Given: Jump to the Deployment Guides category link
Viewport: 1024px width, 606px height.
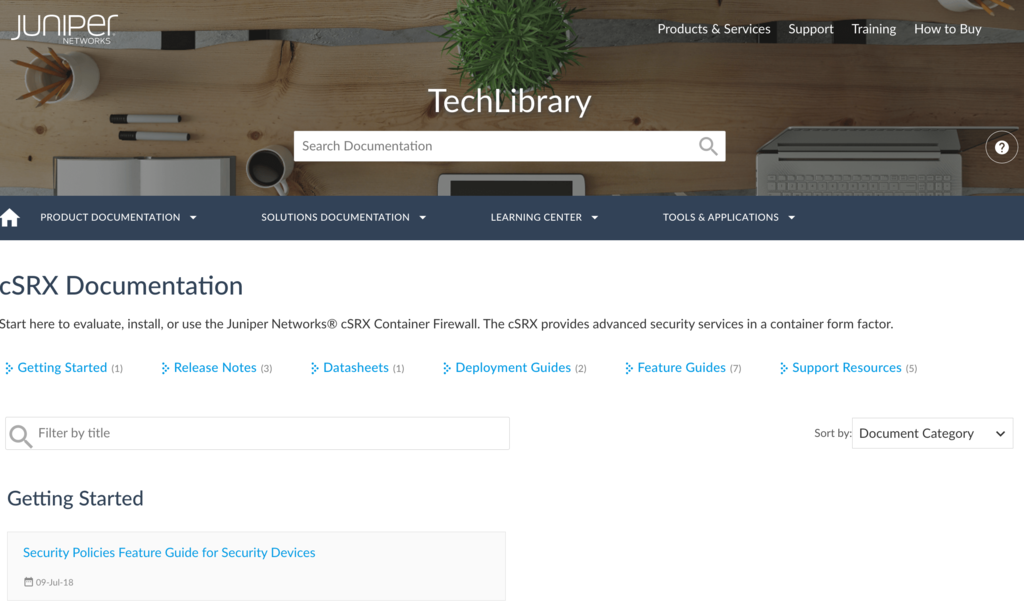Looking at the screenshot, I should [x=513, y=368].
